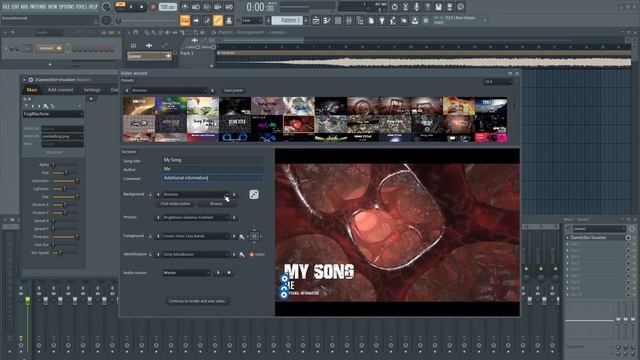
Task: Open the Line snap dropdown
Action: click(252, 20)
